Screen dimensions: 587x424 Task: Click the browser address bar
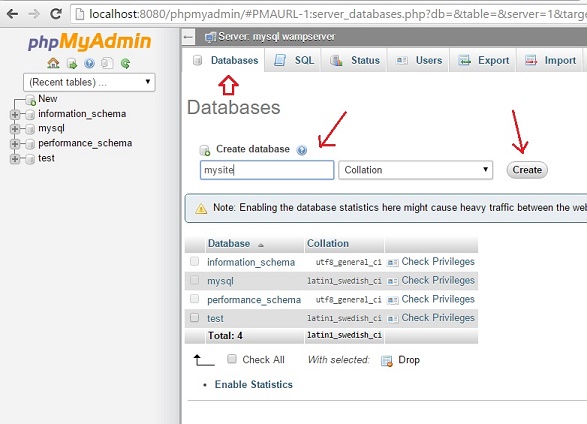pyautogui.click(x=329, y=14)
